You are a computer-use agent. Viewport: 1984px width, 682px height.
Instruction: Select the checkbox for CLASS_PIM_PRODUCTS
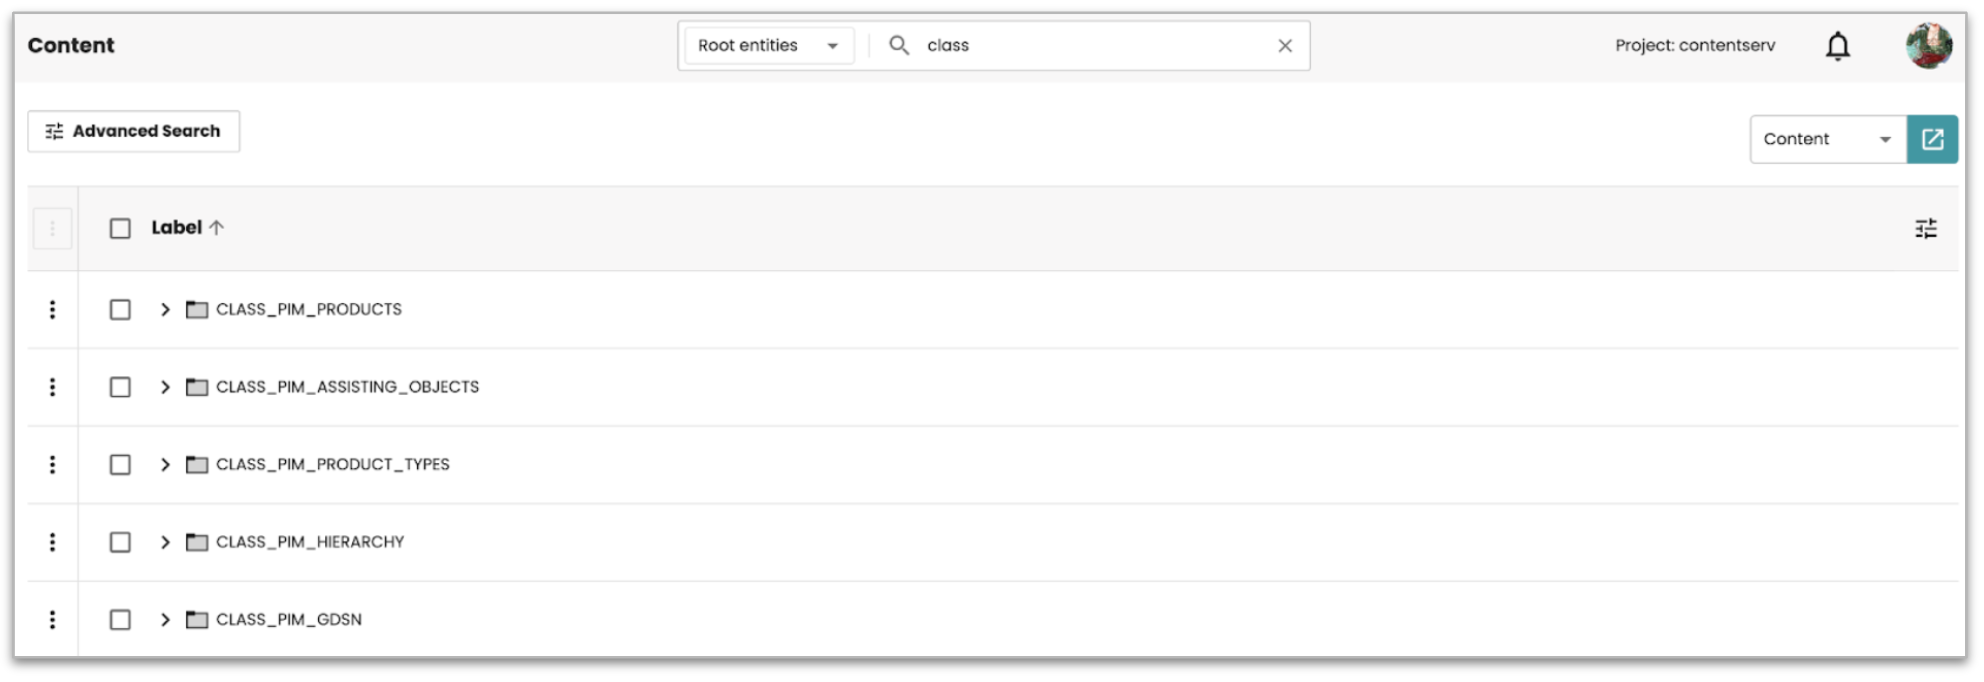119,309
